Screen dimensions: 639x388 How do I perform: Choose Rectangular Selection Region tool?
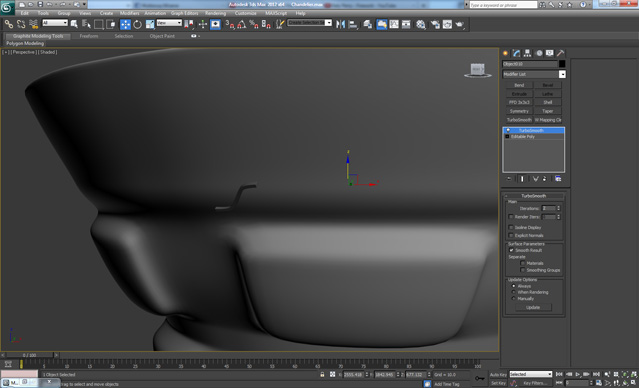coord(99,24)
